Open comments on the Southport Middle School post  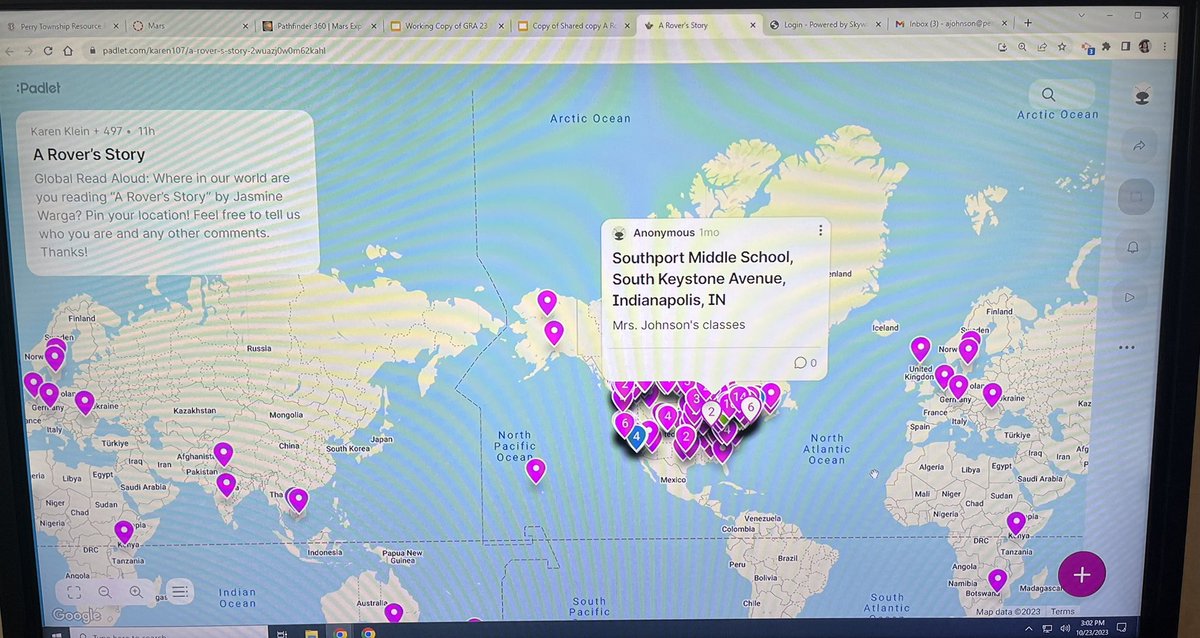[x=805, y=362]
